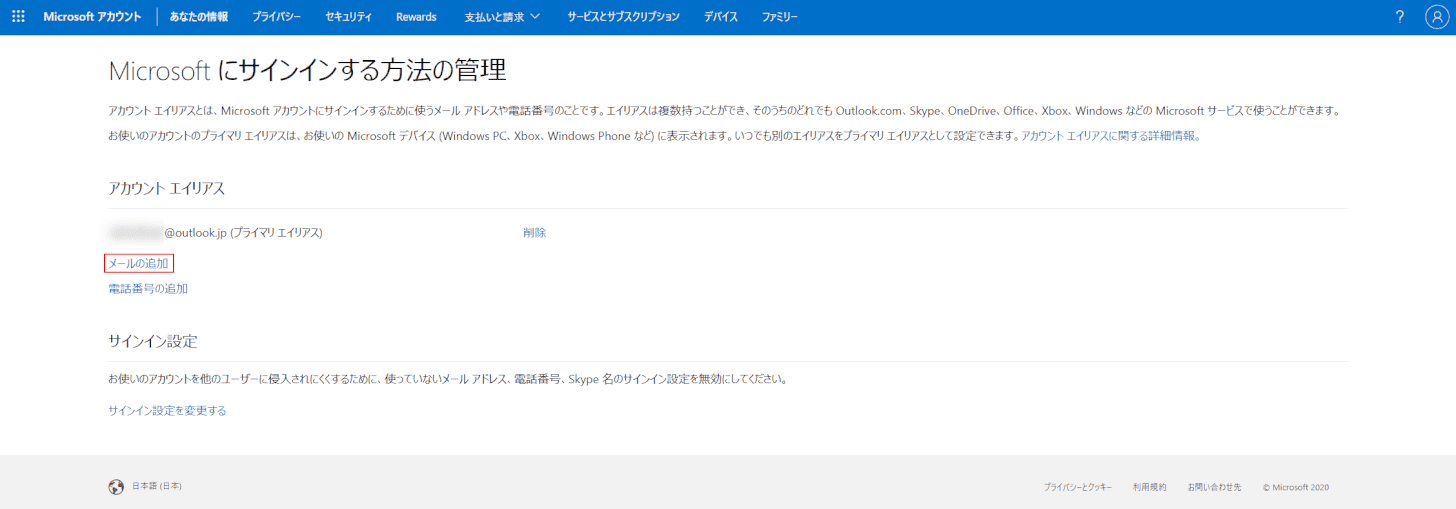Select the 日本語 (日本) language link

pos(157,486)
